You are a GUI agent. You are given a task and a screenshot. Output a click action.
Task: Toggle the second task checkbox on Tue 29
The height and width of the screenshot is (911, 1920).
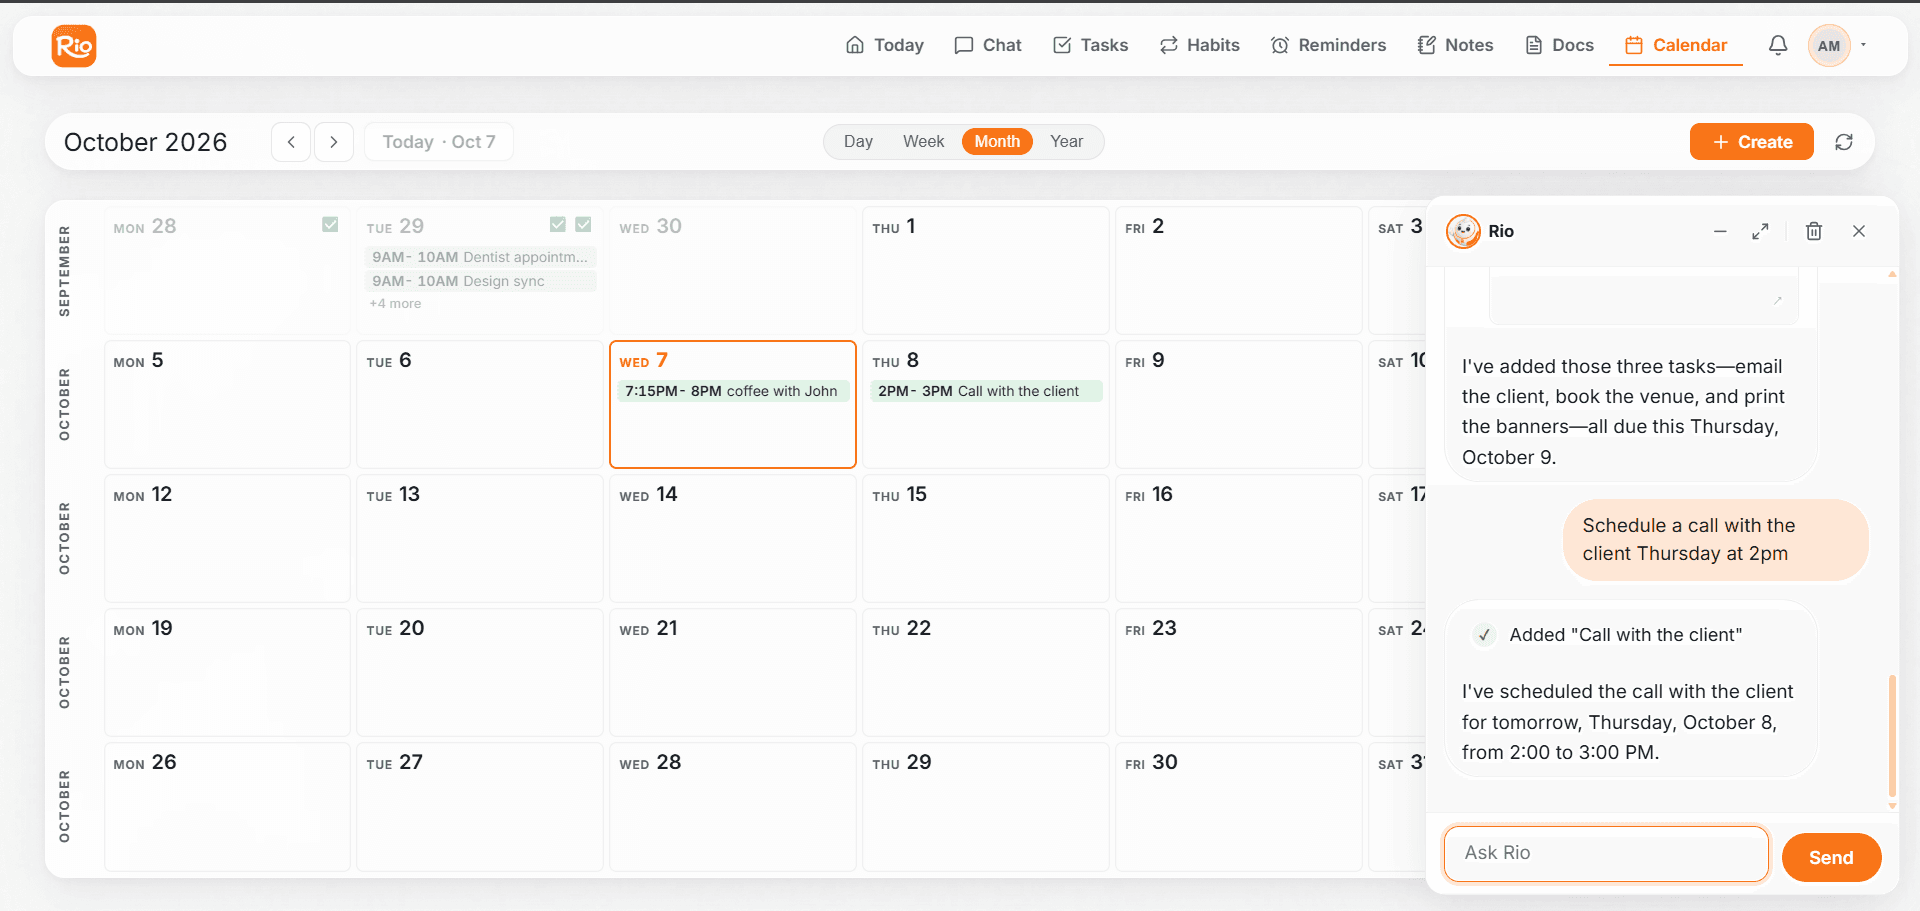tap(583, 224)
